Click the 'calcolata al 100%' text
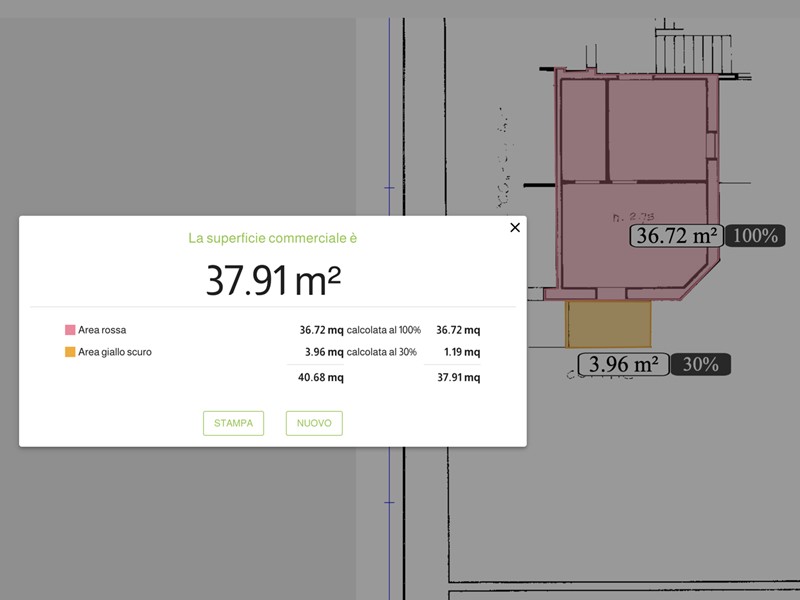Image resolution: width=800 pixels, height=600 pixels. point(383,330)
